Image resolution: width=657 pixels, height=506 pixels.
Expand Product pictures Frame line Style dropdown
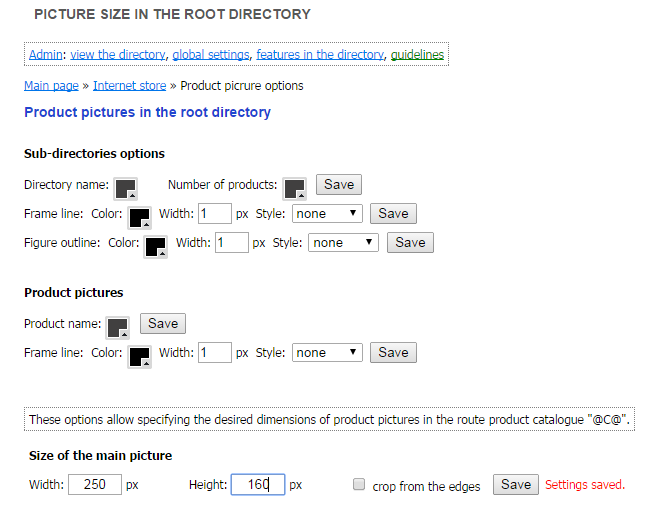coord(327,353)
